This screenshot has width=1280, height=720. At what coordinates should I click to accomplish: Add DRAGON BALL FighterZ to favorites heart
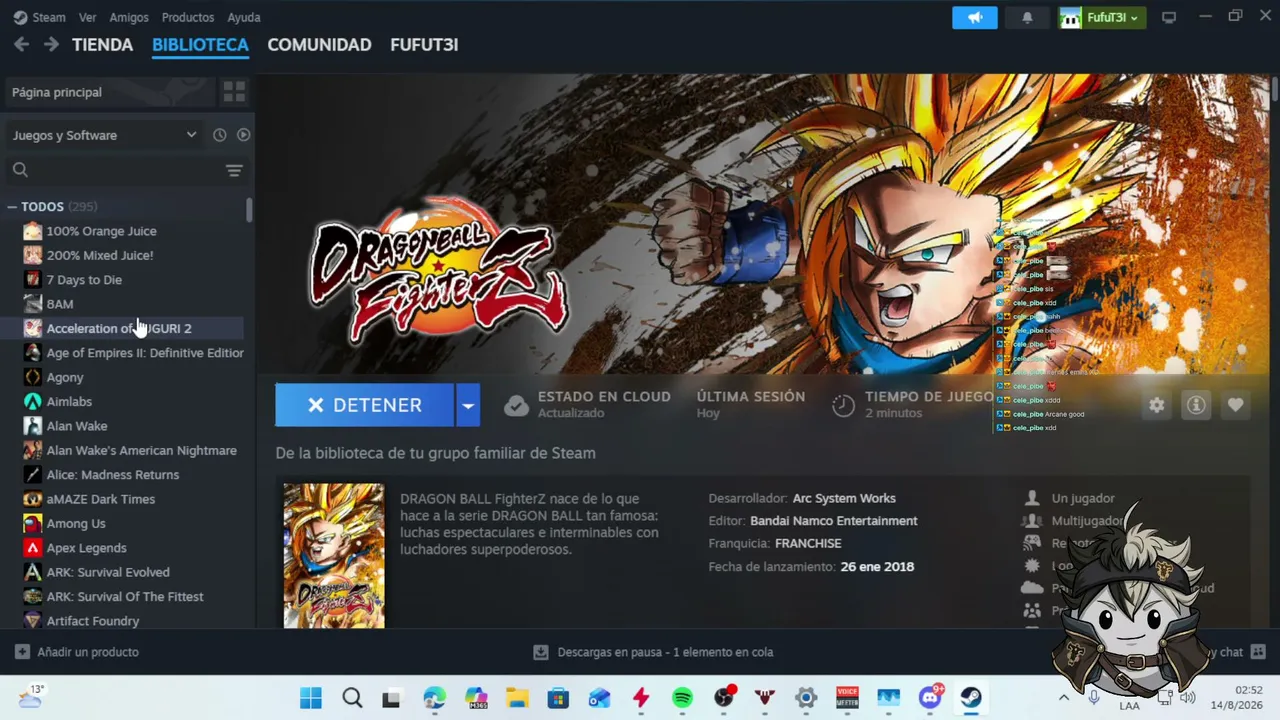coord(1236,405)
